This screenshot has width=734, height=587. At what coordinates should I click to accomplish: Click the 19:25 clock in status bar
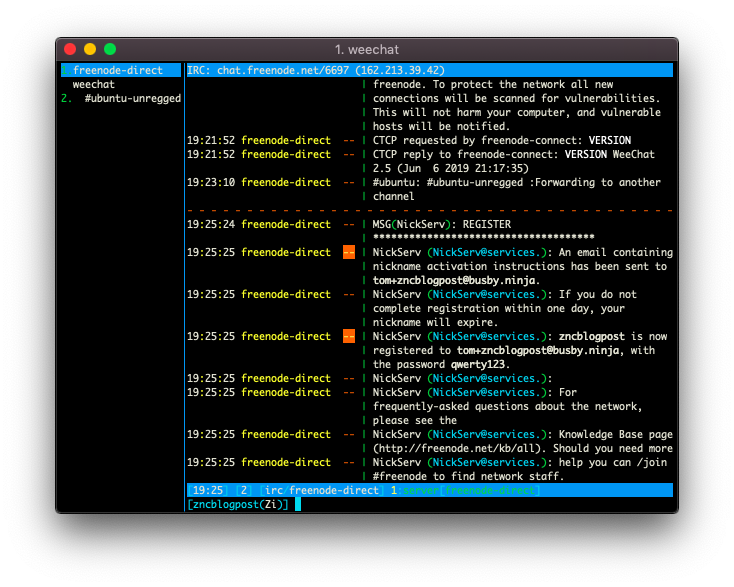208,490
